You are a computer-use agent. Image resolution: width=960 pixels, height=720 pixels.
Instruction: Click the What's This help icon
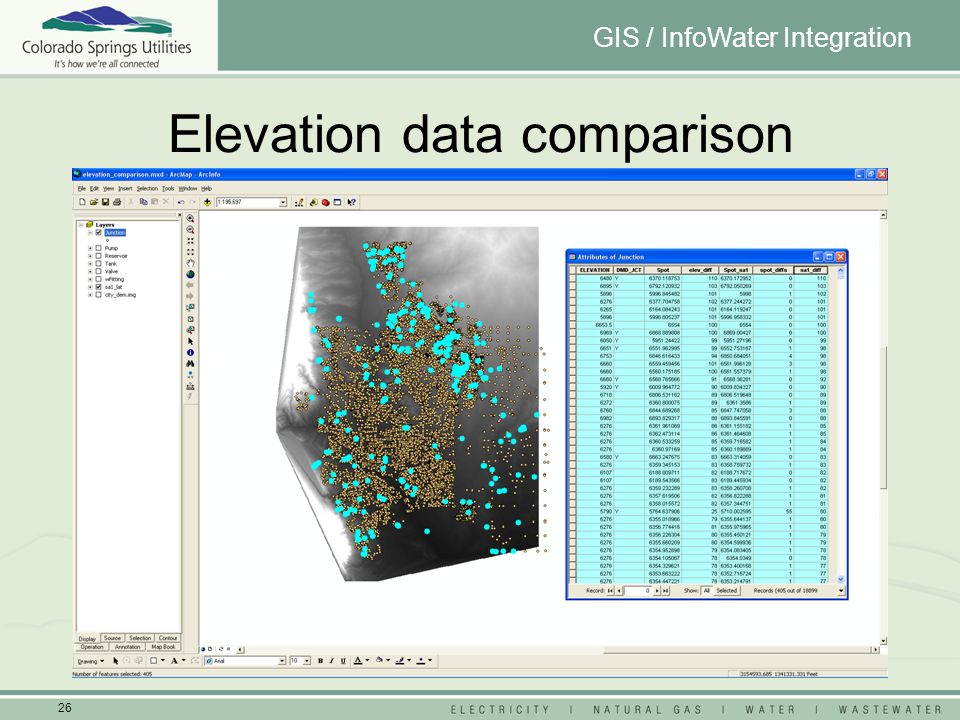[x=351, y=202]
